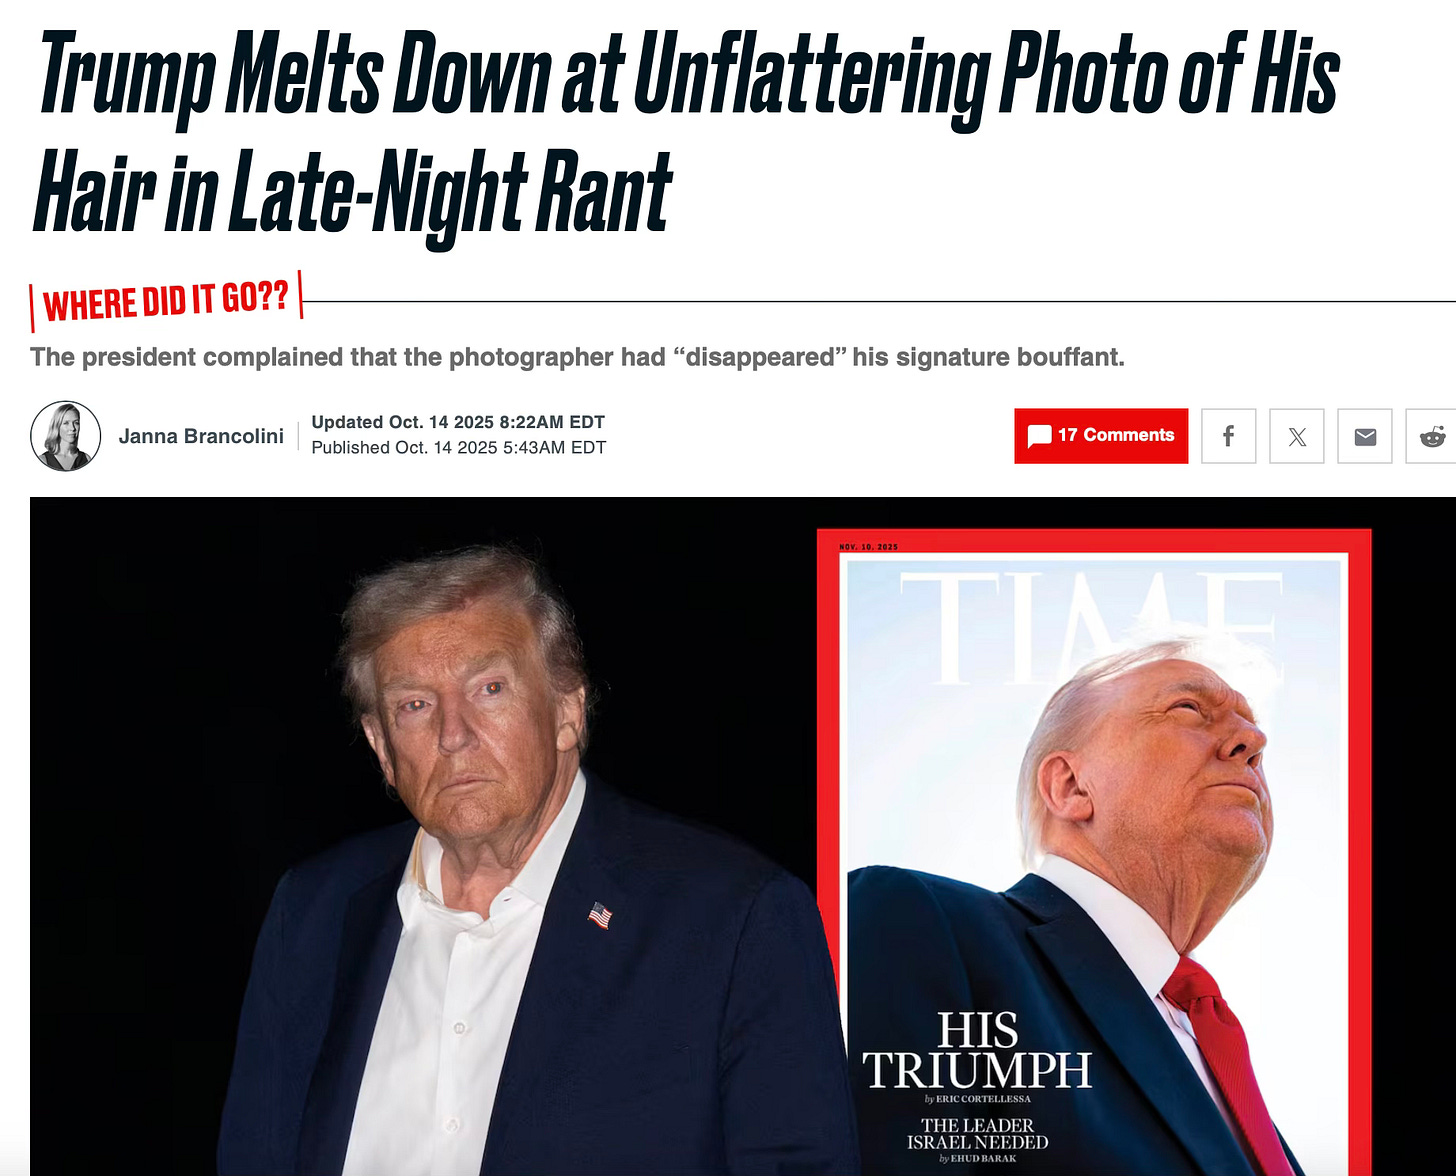Click the subtitle about the disappeared bouffant
Viewport: 1456px width, 1176px height.
tap(577, 357)
